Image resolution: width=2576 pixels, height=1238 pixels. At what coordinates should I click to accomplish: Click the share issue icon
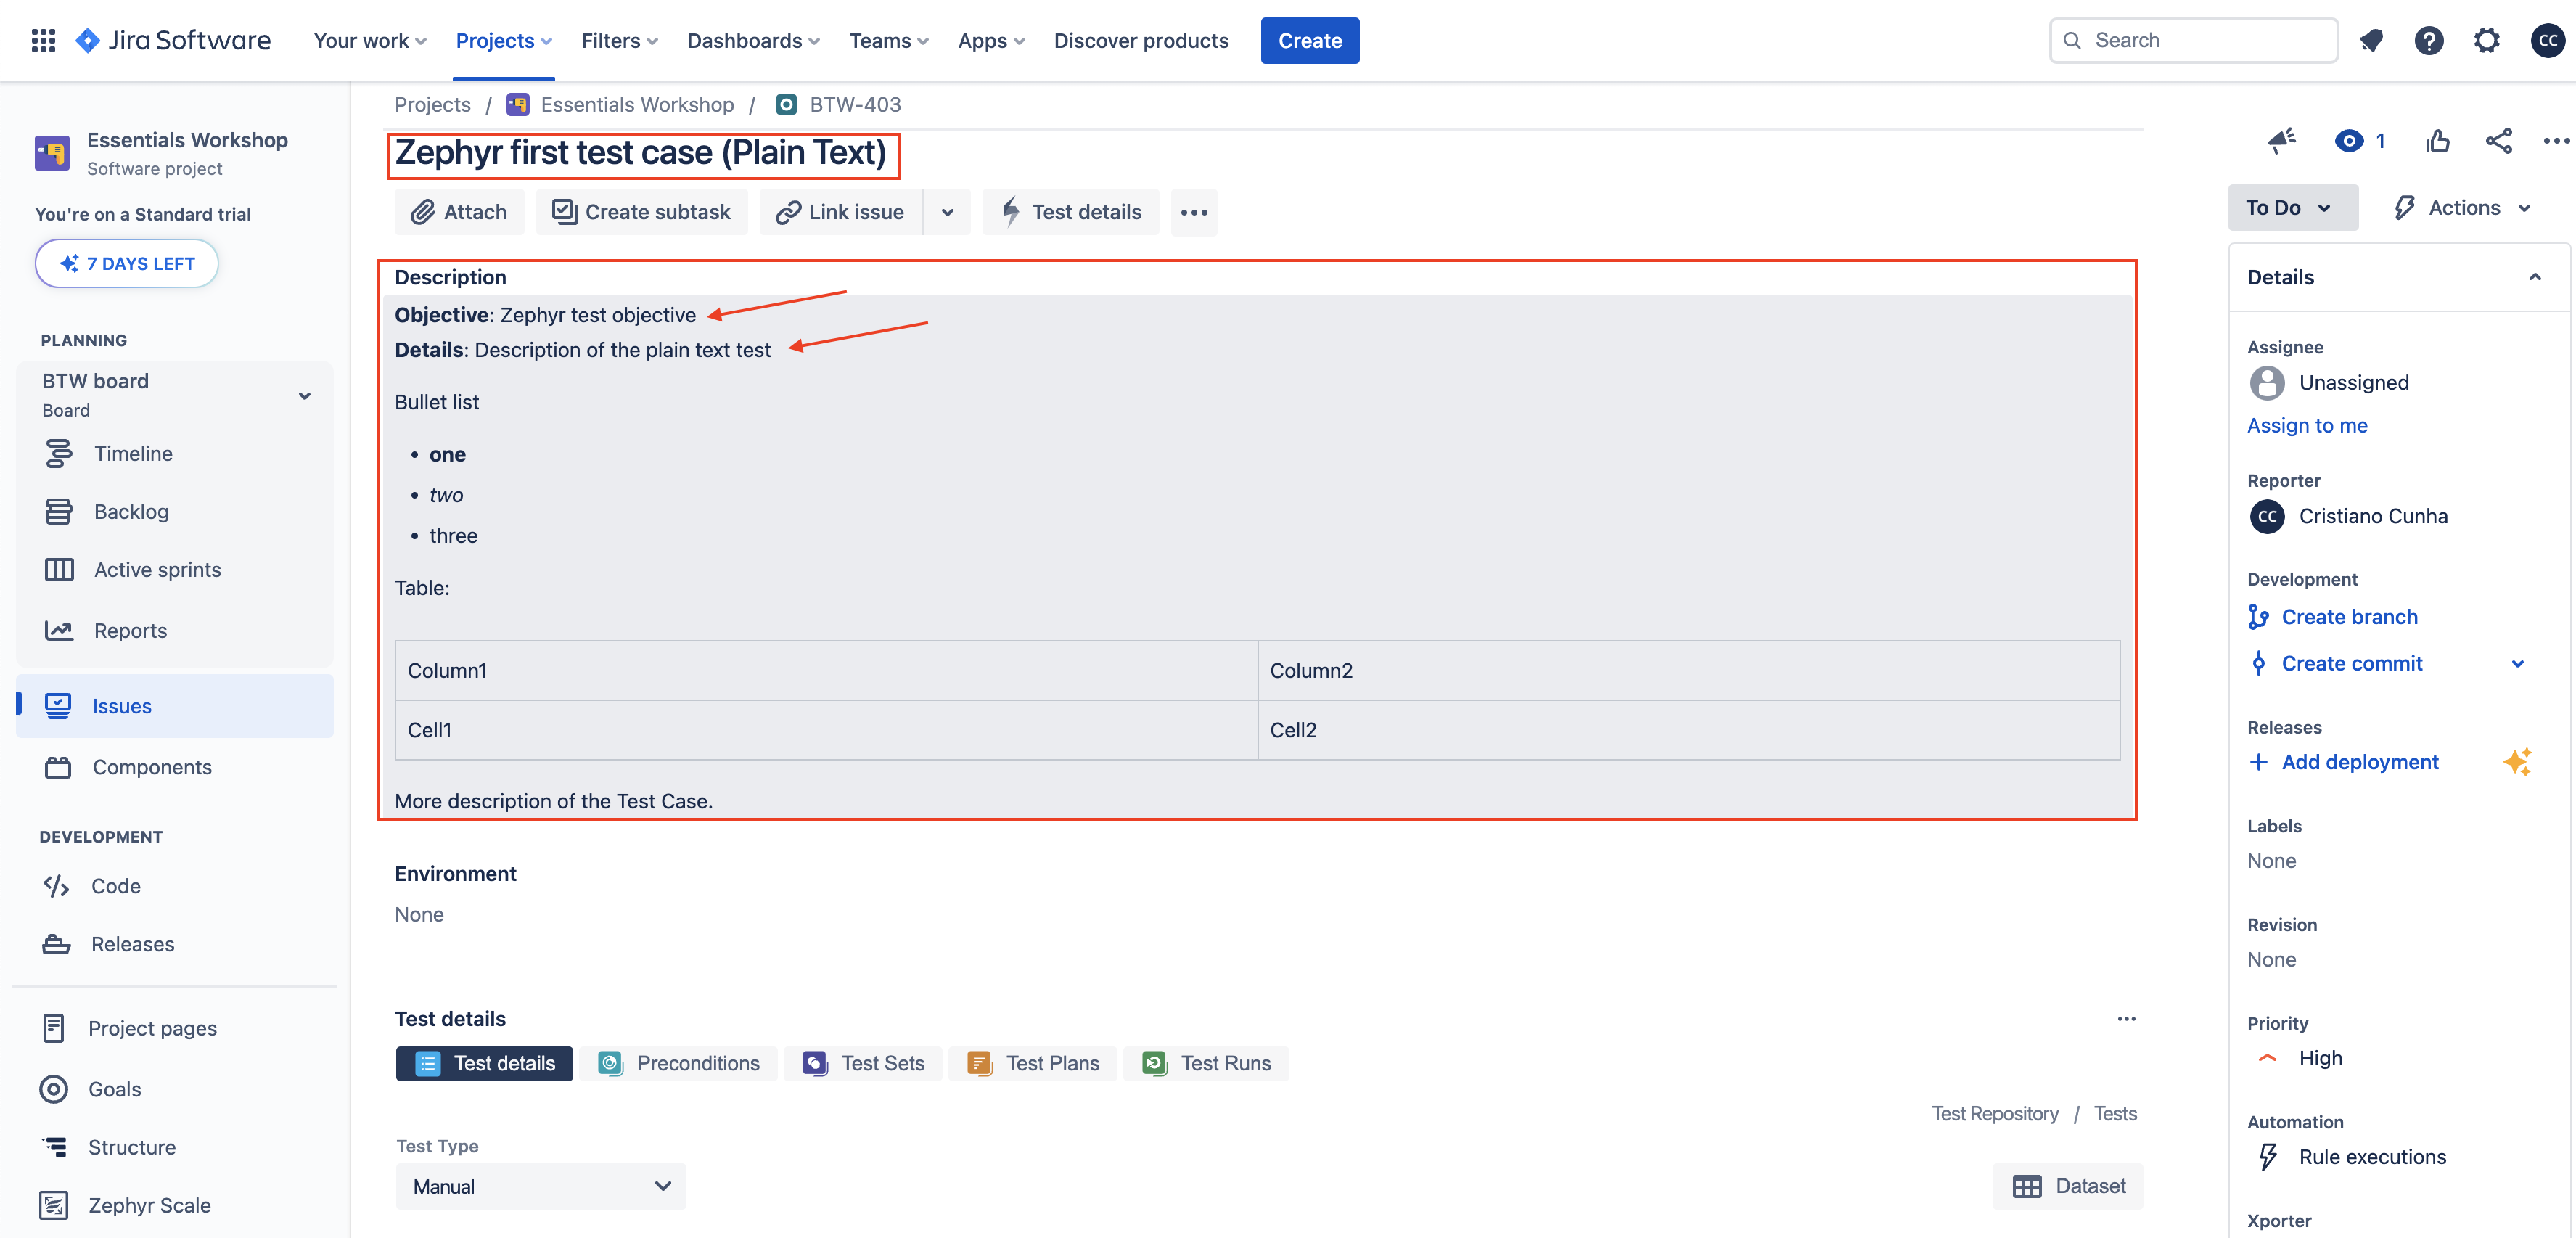coord(2498,141)
